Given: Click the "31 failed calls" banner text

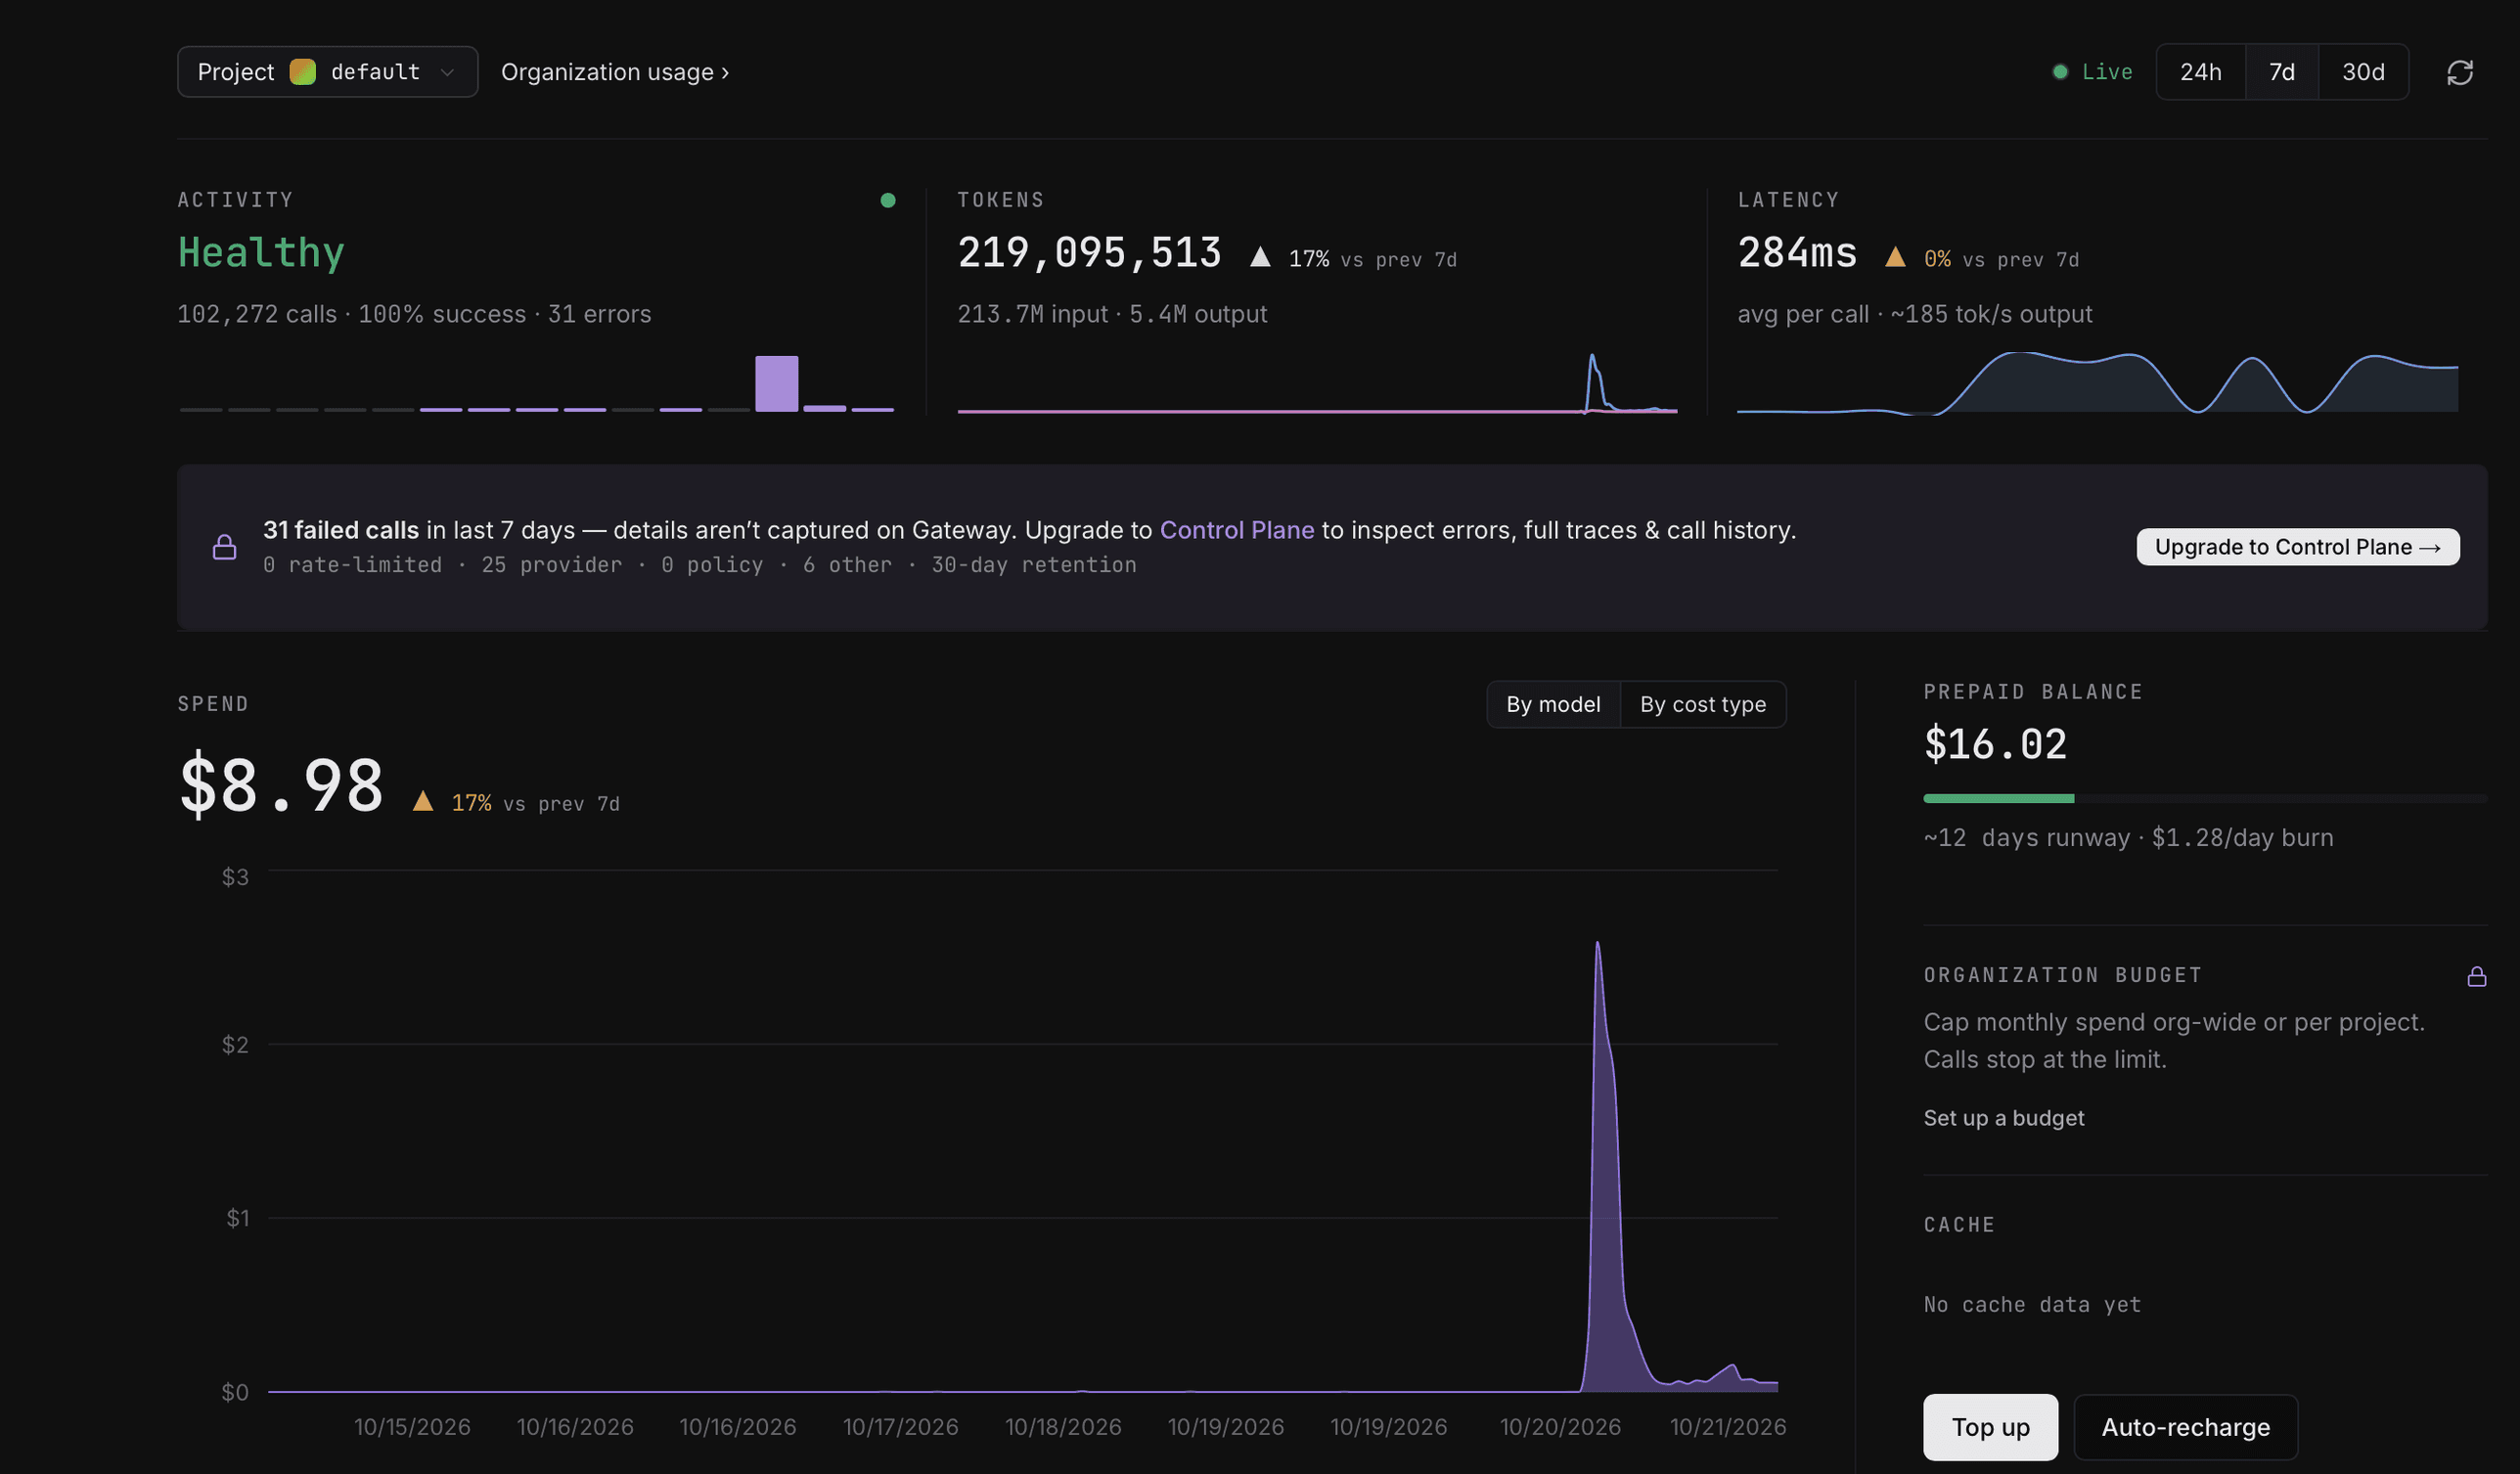Looking at the screenshot, I should click(341, 530).
